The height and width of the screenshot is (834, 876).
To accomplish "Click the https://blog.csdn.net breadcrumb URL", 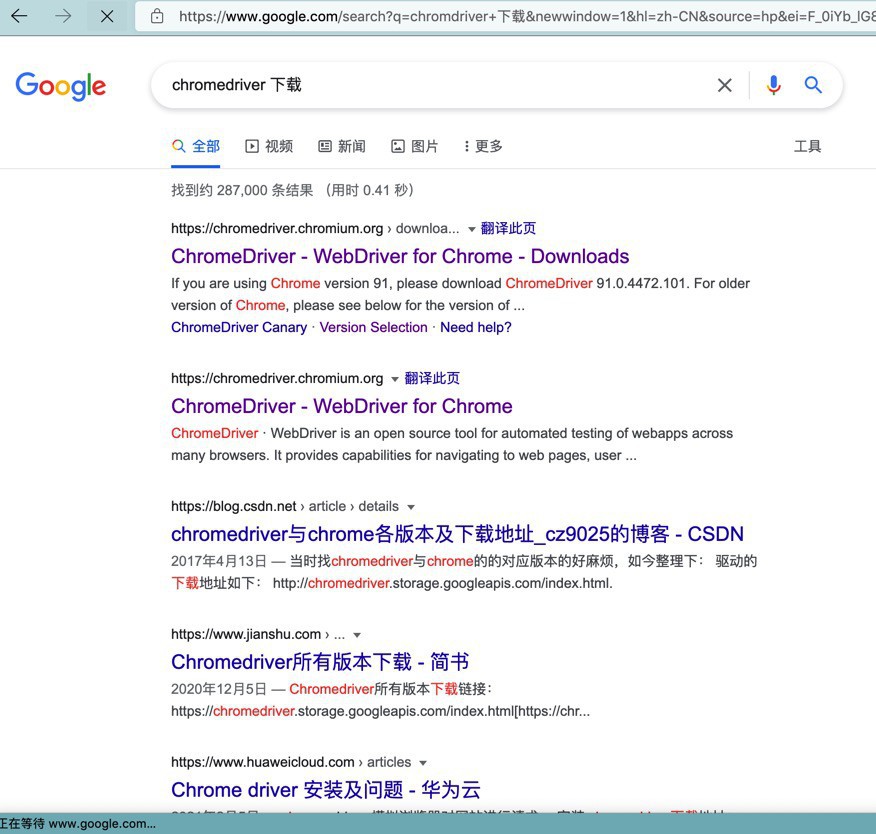I will [234, 506].
